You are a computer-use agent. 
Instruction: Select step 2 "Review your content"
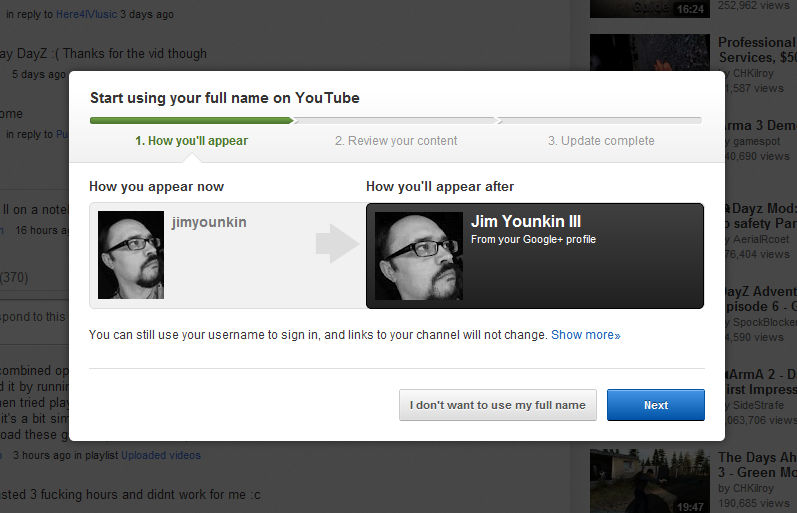(x=396, y=141)
